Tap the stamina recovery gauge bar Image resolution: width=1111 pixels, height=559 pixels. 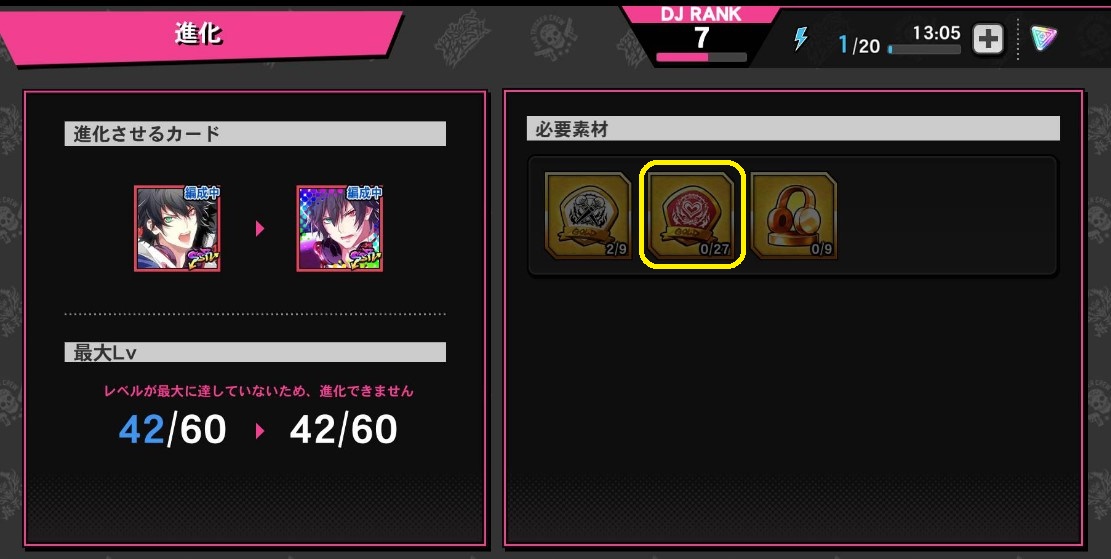point(925,50)
